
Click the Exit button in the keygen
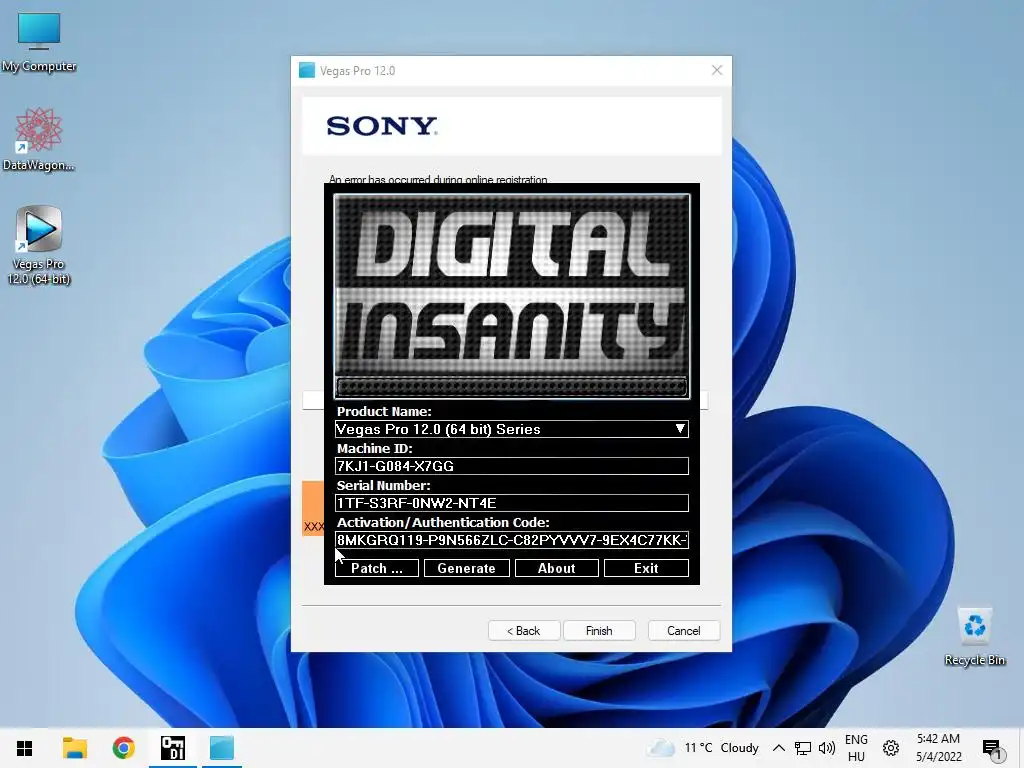pos(646,568)
